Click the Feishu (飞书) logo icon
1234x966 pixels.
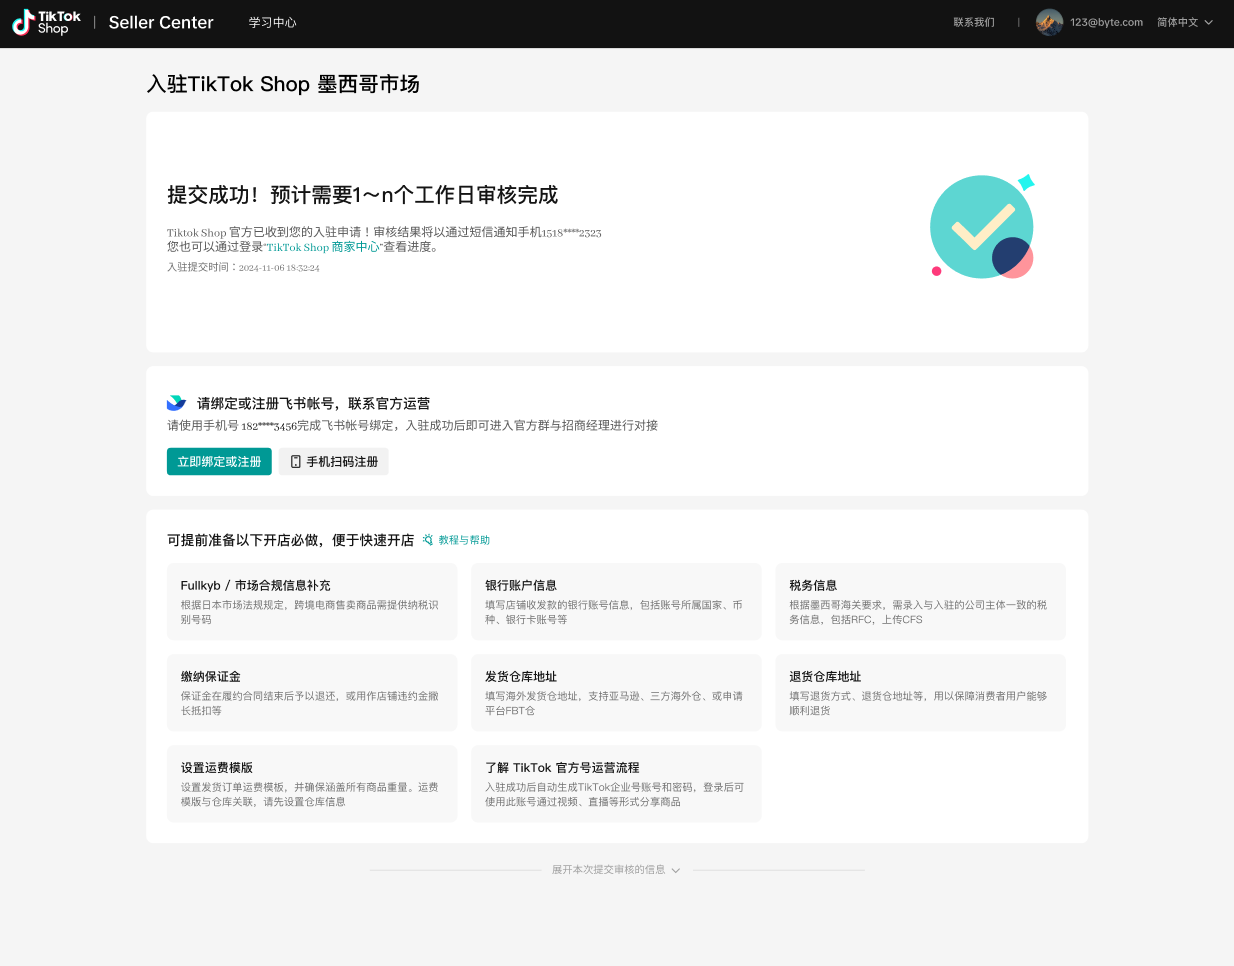177,403
